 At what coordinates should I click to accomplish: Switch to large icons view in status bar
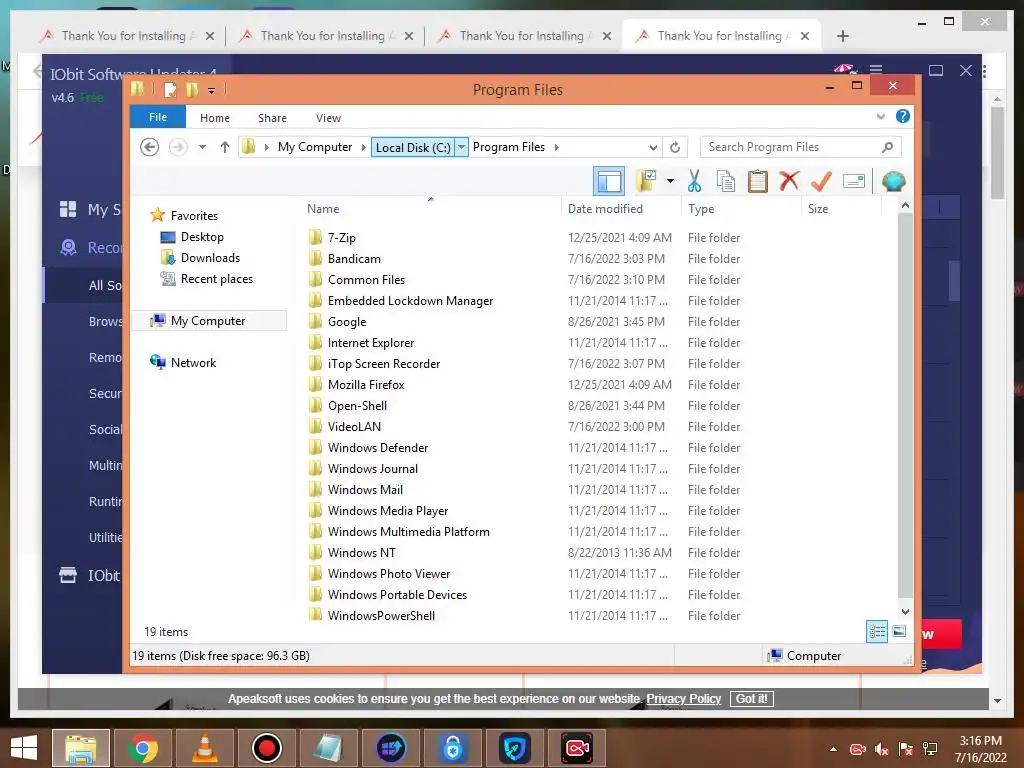tap(899, 631)
